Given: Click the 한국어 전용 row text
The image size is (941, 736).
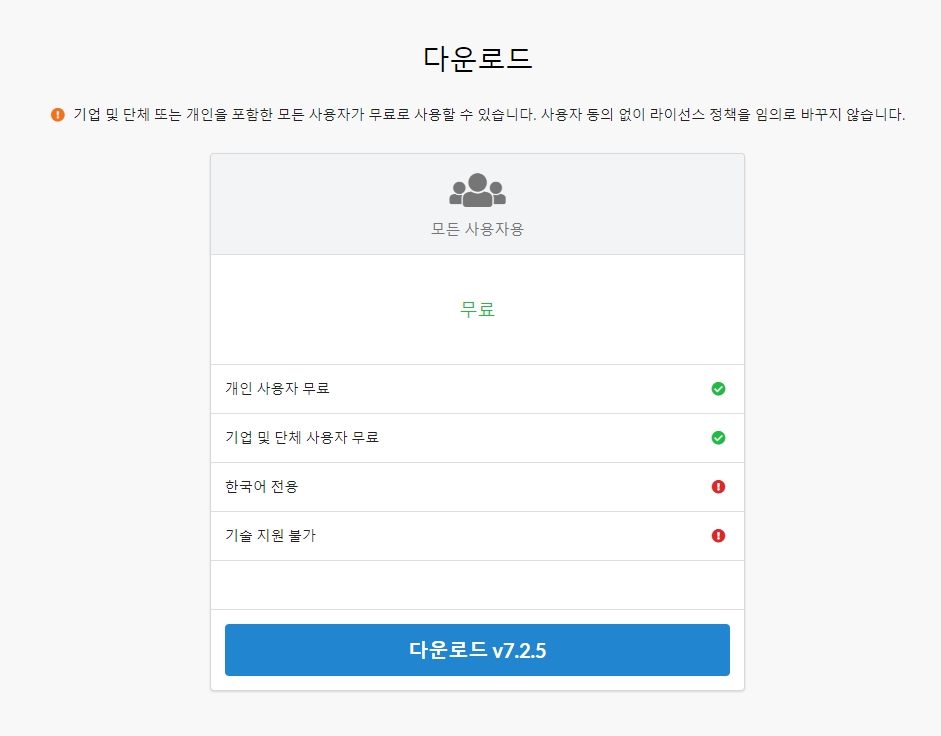Looking at the screenshot, I should point(261,486).
